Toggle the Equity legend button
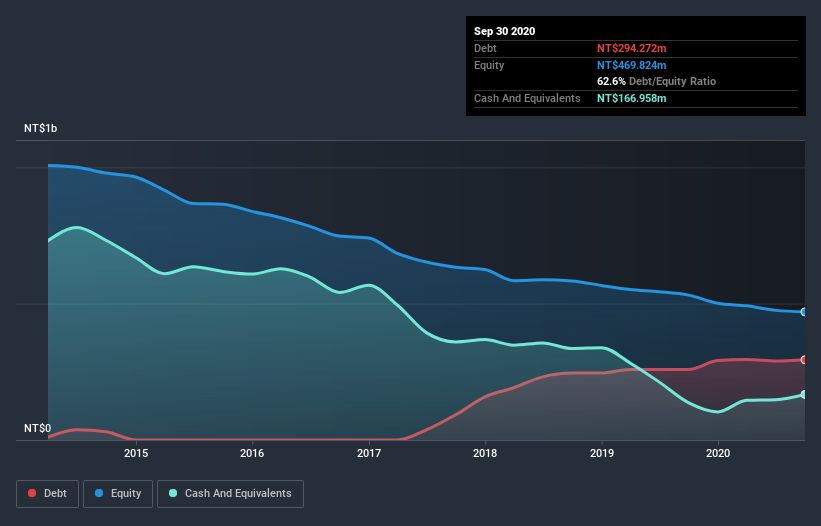Screen dimensions: 821x526 pyautogui.click(x=118, y=494)
